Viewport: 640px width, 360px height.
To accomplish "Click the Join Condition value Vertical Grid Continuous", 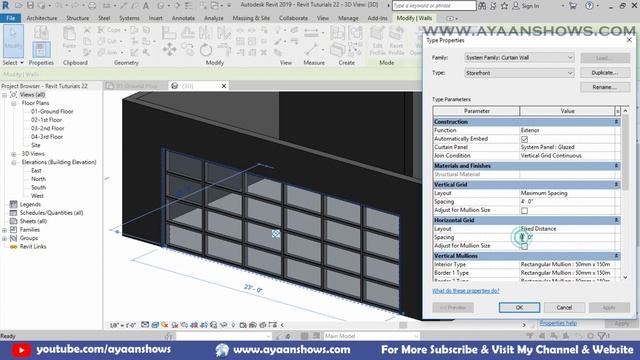I will point(567,156).
